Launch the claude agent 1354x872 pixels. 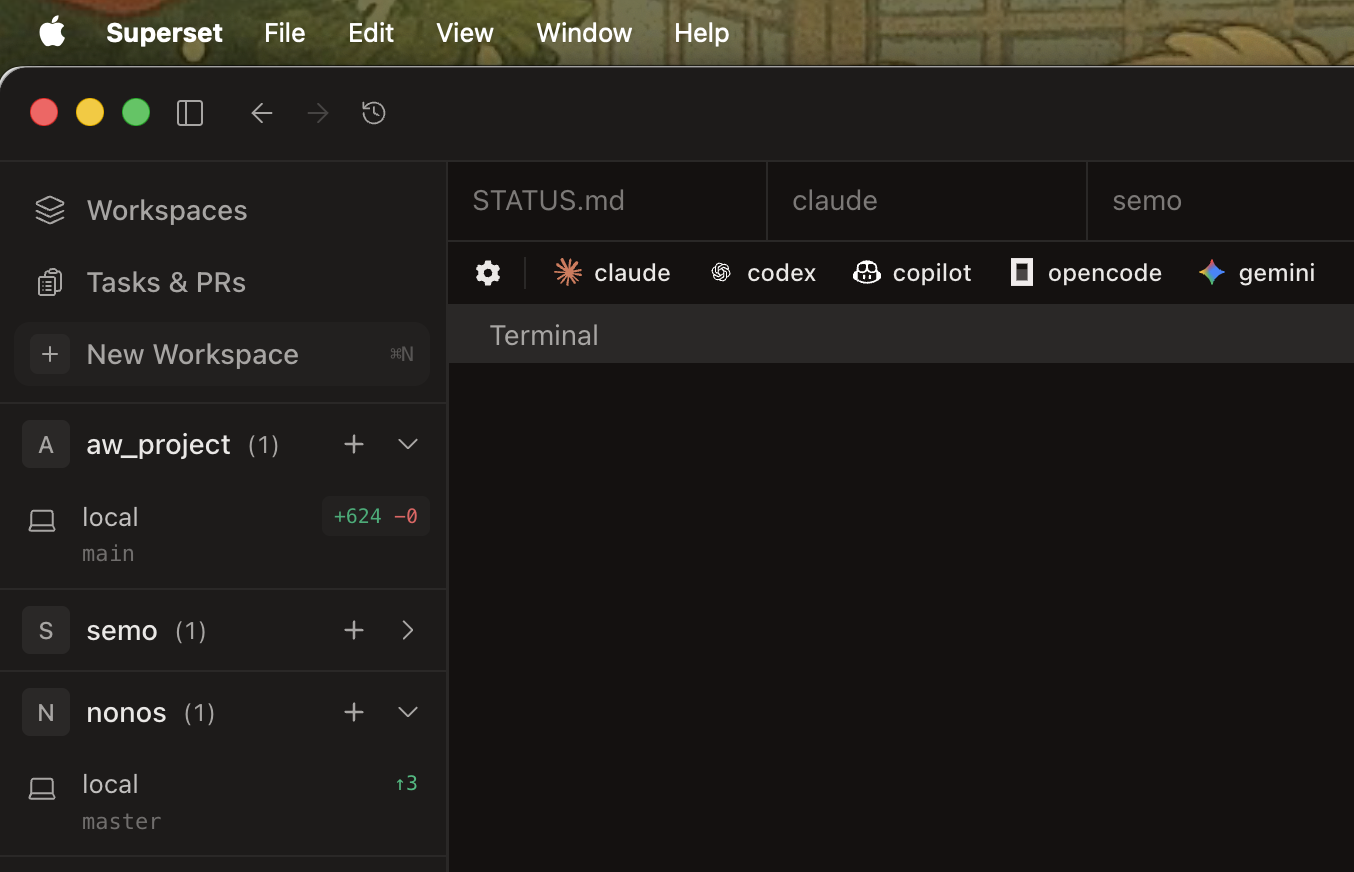612,273
